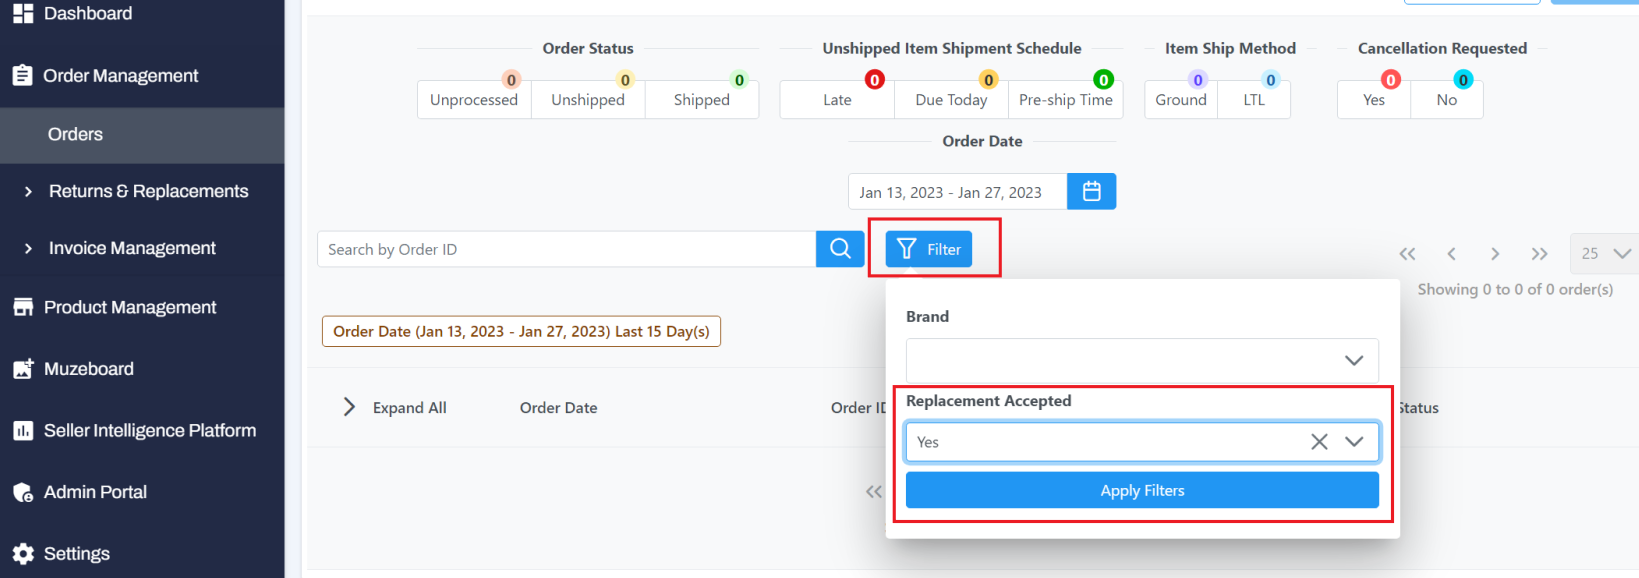
Task: Click the Filter button
Action: (929, 249)
